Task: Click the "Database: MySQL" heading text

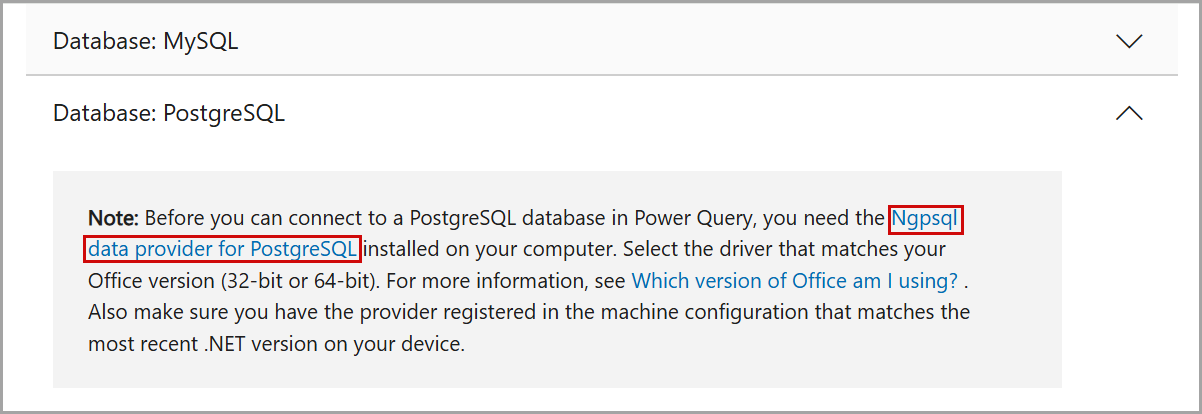Action: [145, 42]
